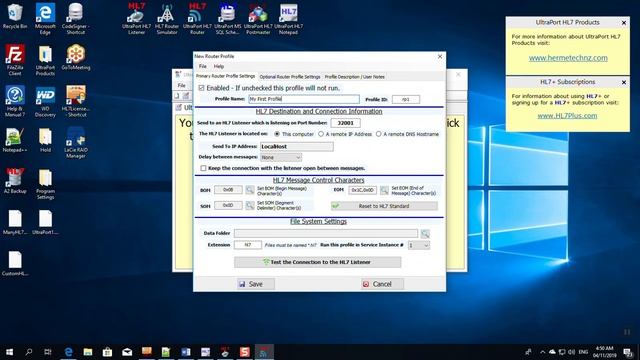Image resolution: width=640 pixels, height=360 pixels.
Task: Open WD Discovery desktop icon
Action: tap(45, 101)
